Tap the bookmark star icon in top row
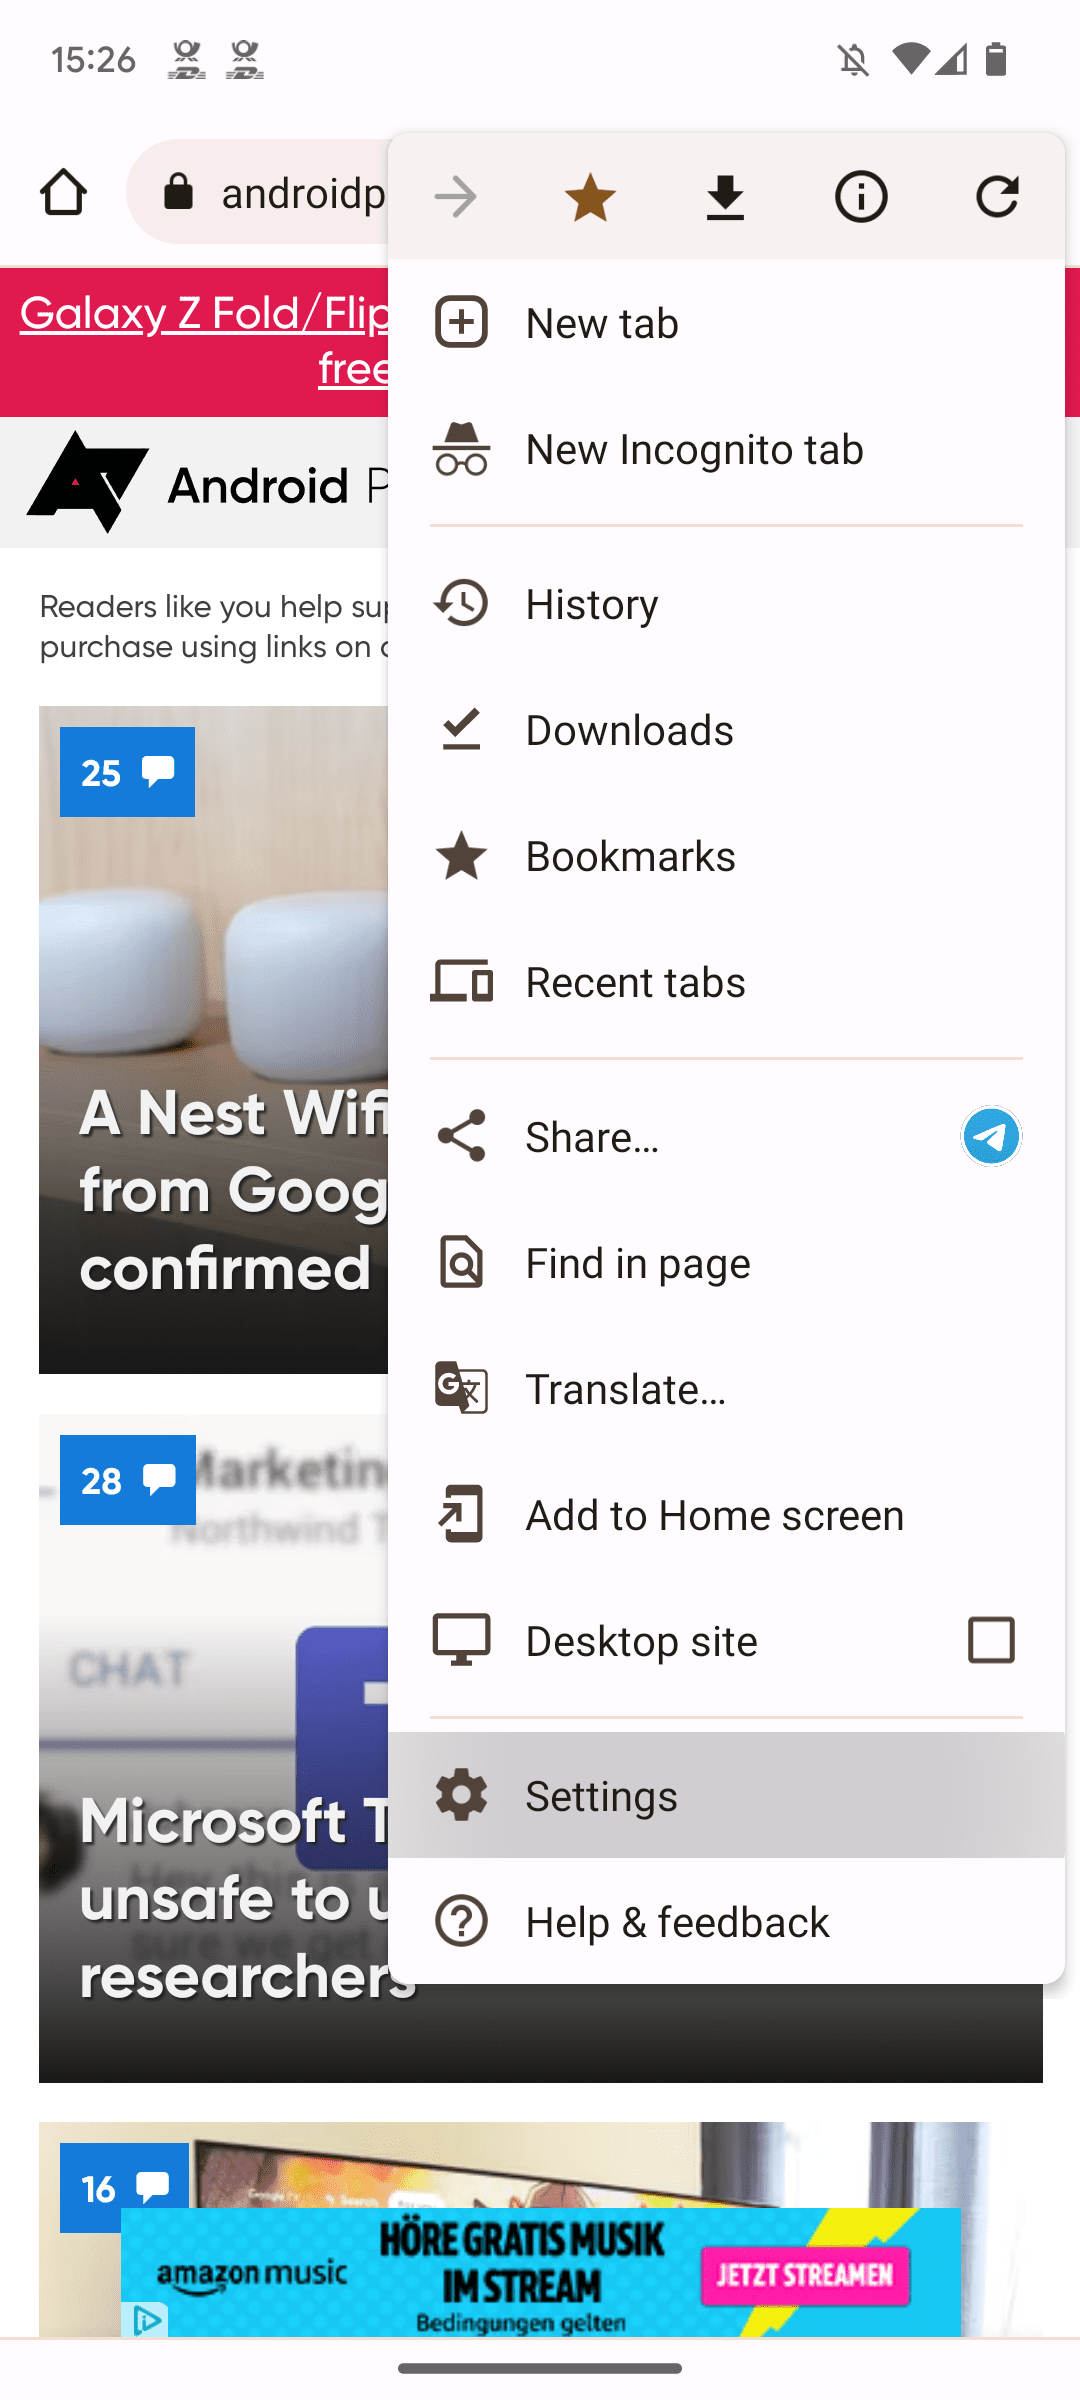Viewport: 1080px width, 2400px height. 590,196
